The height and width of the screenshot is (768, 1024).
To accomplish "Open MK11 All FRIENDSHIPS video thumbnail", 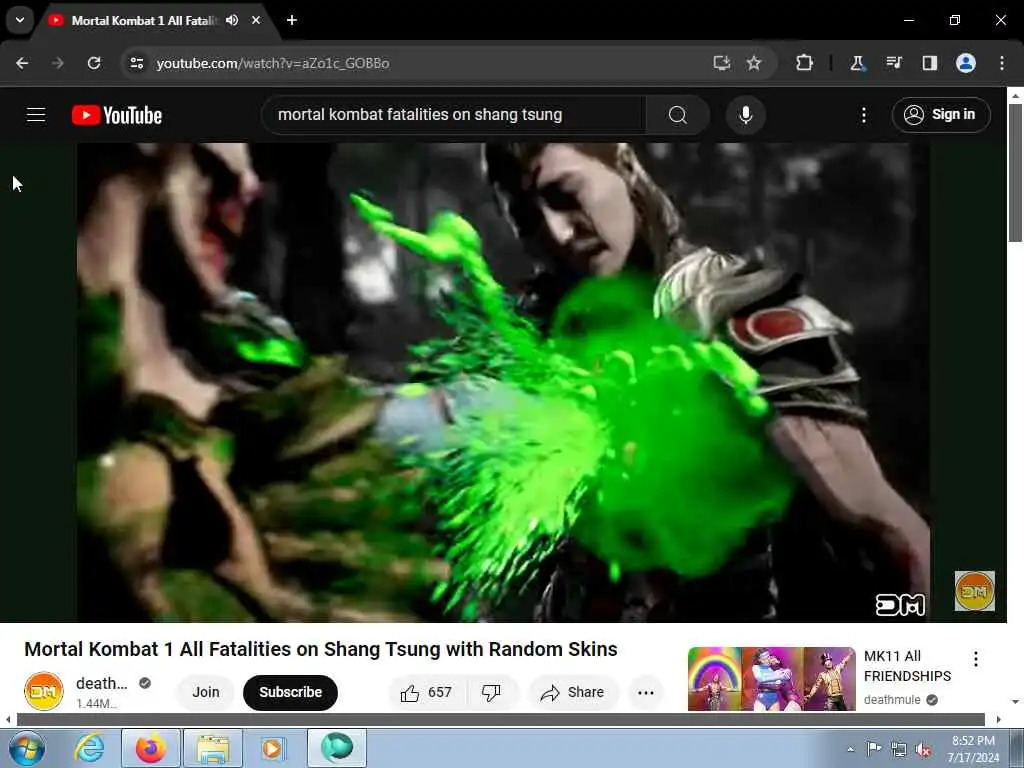I will [771, 679].
